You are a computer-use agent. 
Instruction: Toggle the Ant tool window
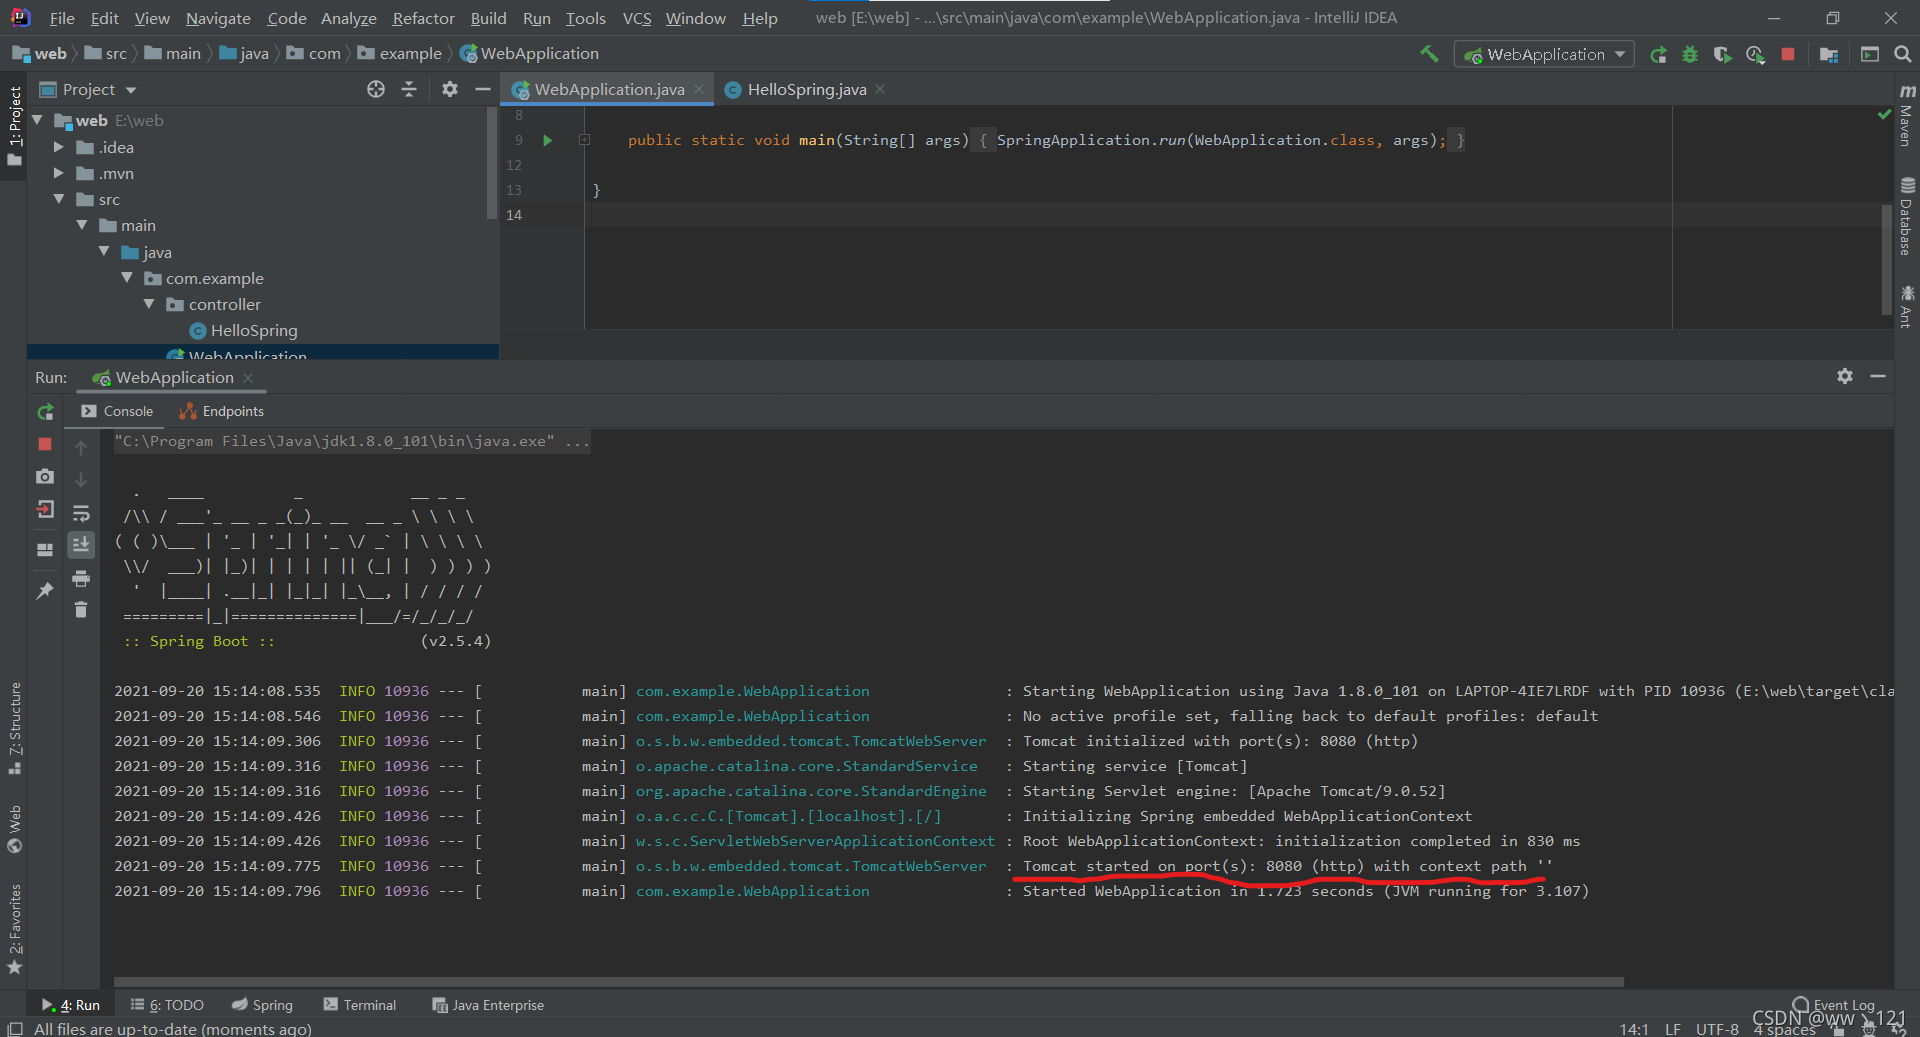[1906, 306]
